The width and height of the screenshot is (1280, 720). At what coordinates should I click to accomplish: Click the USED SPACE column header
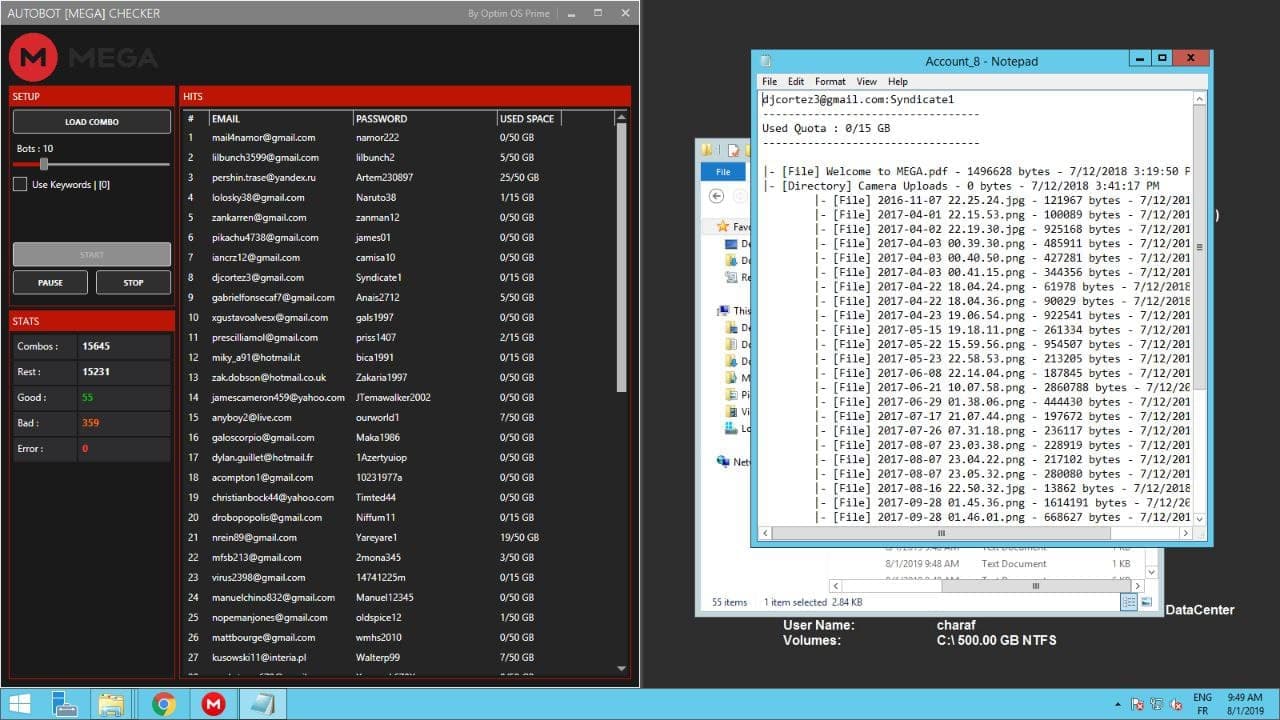click(527, 118)
